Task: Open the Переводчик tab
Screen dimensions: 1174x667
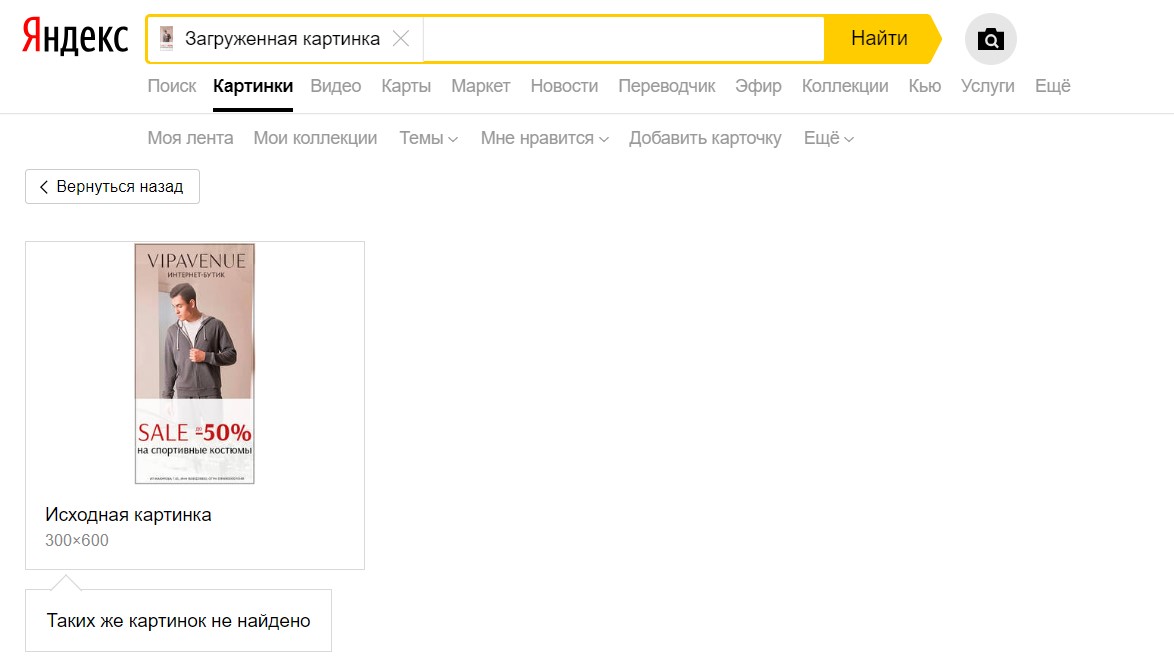Action: (x=666, y=86)
